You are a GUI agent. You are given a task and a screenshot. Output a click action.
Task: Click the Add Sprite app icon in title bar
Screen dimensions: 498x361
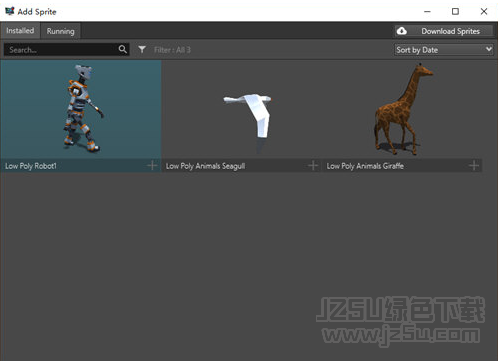click(10, 11)
